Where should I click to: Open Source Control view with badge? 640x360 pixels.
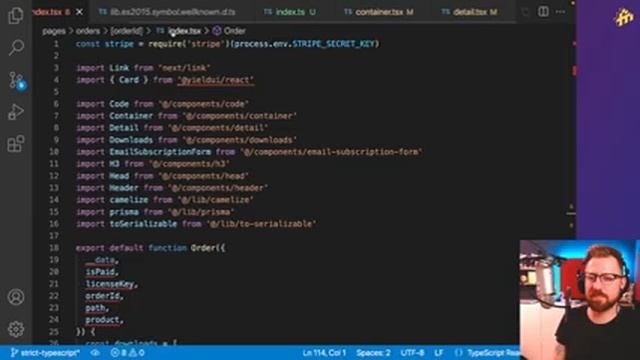pyautogui.click(x=16, y=80)
